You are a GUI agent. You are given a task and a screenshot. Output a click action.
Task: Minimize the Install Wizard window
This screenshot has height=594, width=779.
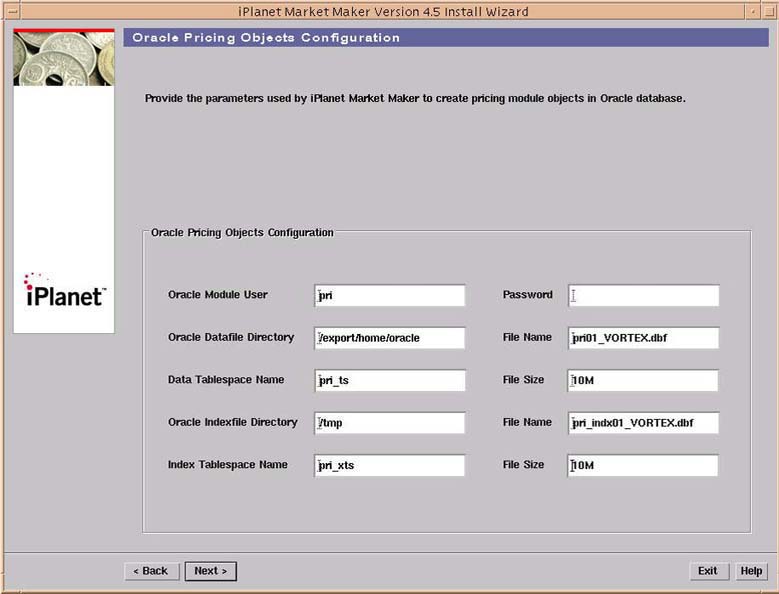pyautogui.click(x=753, y=11)
